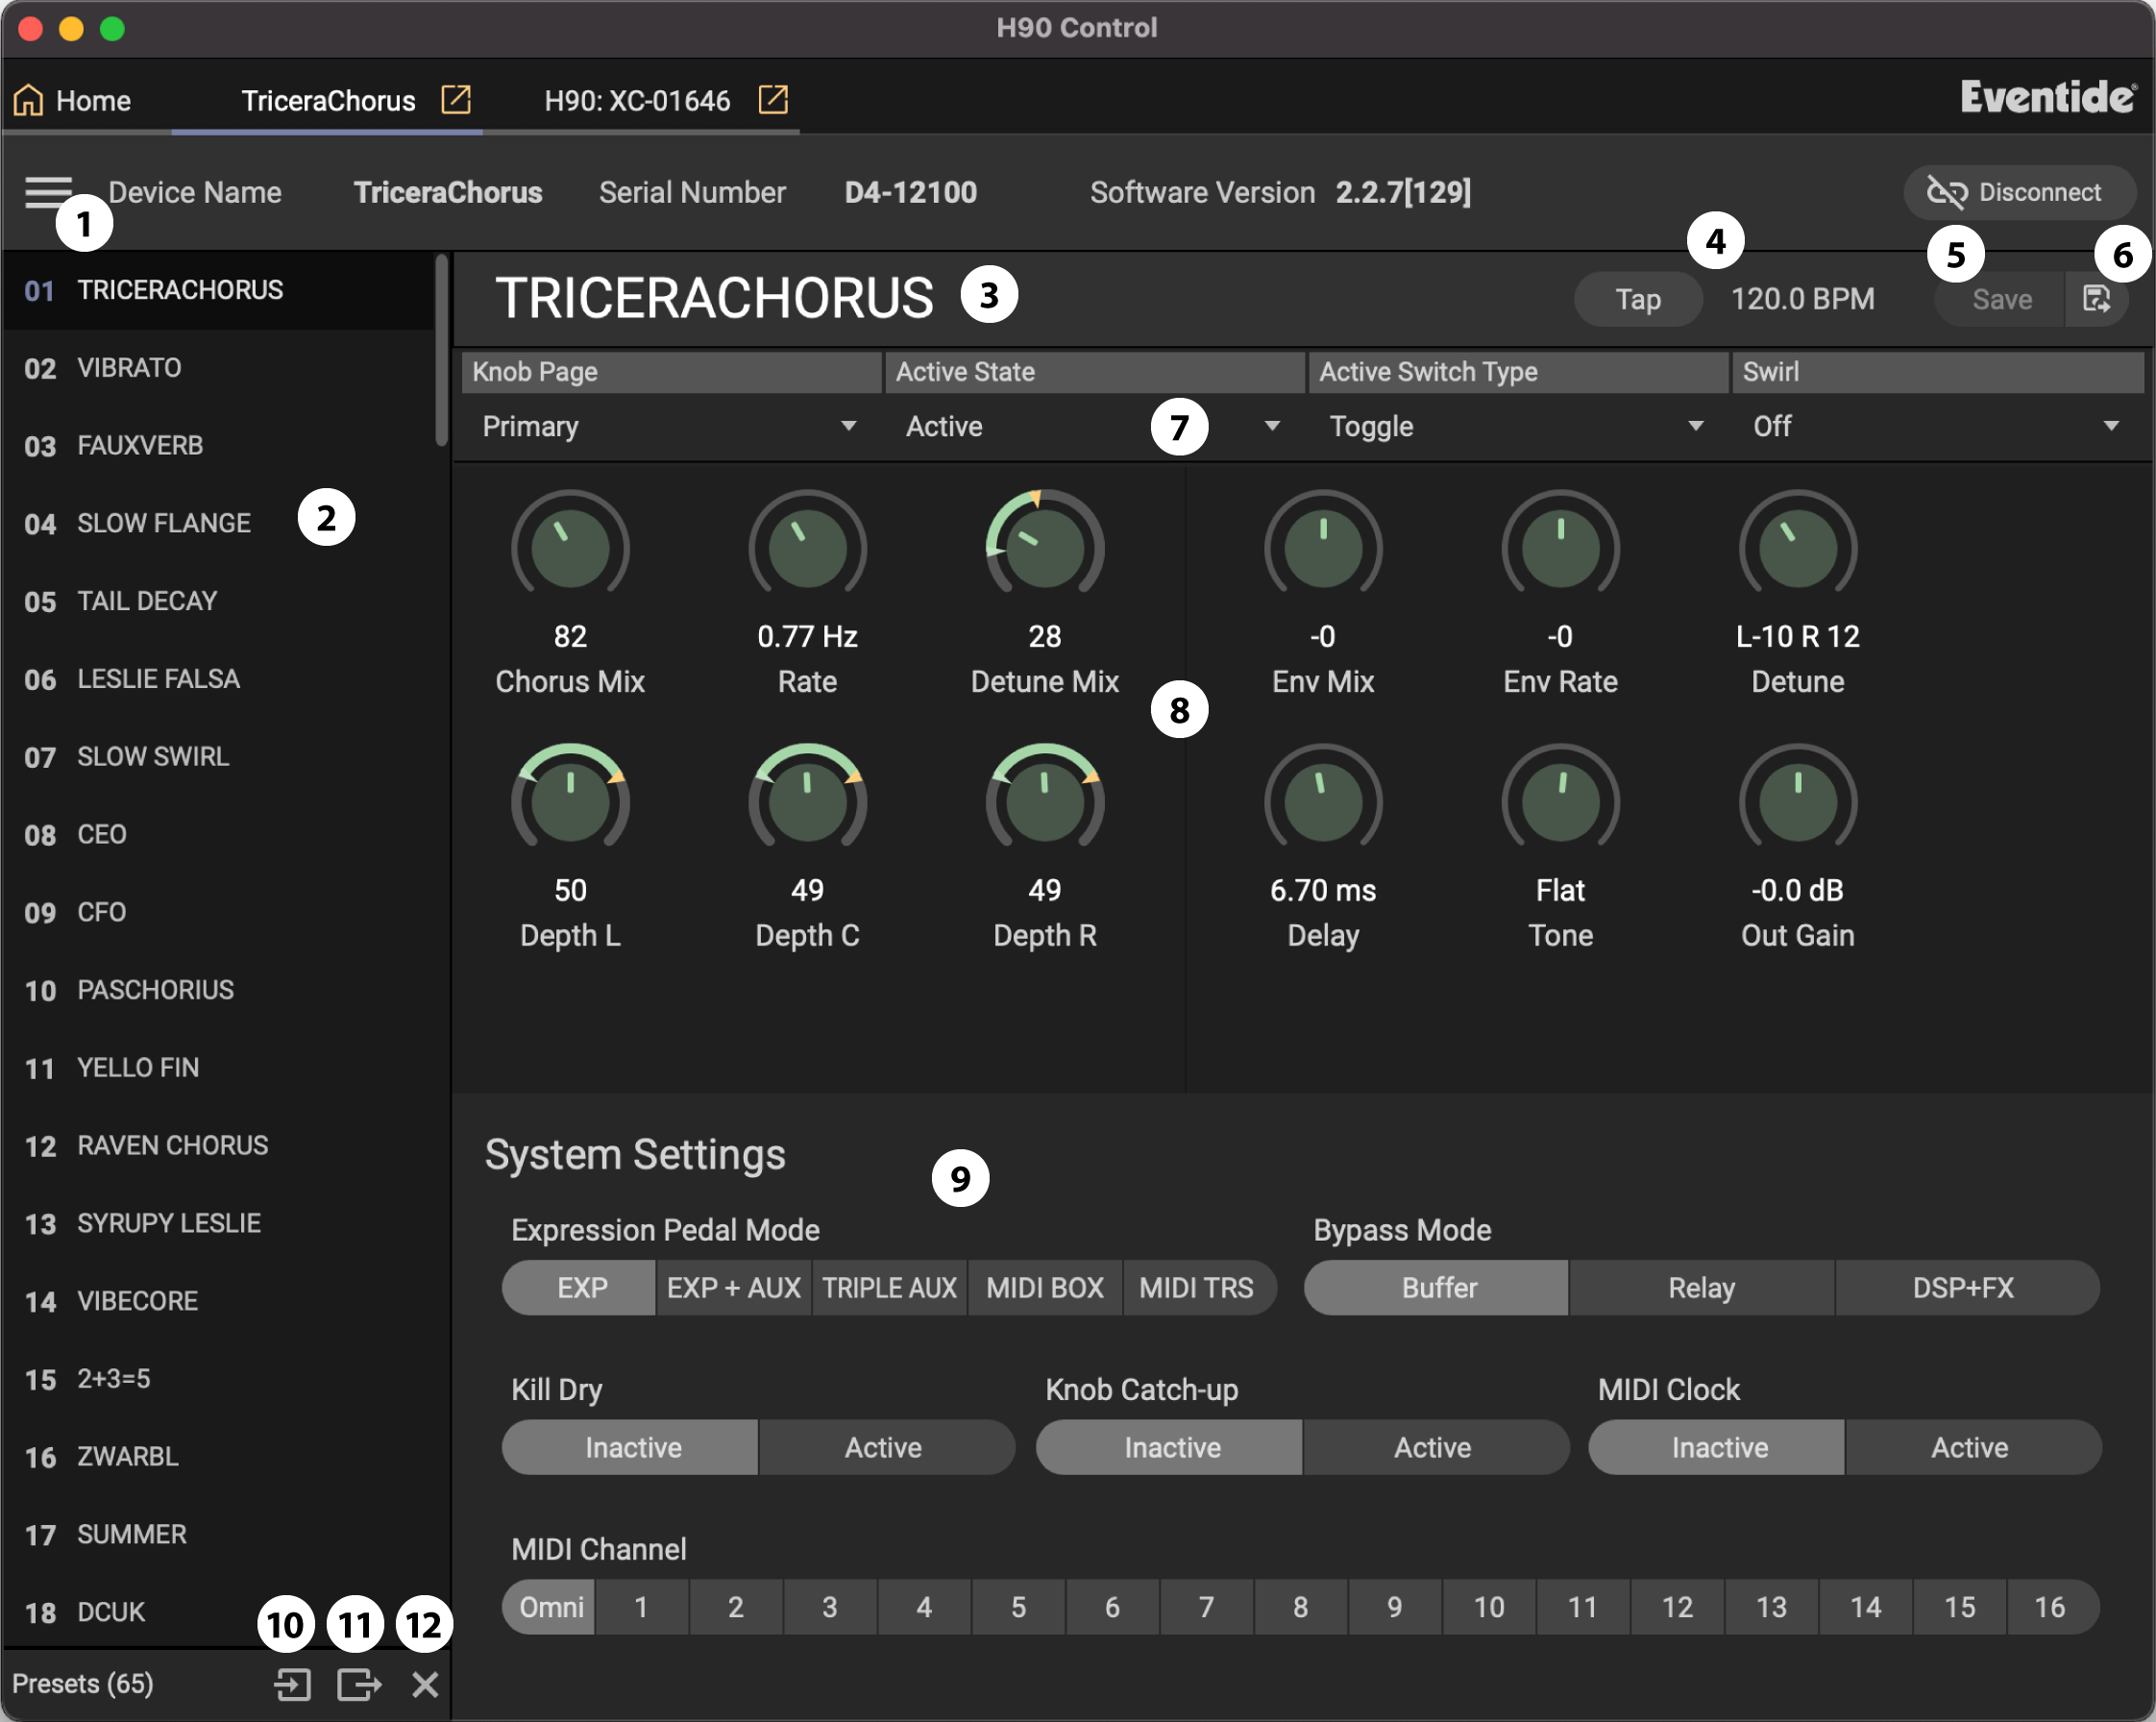Select the PASCHORIUS preset
The width and height of the screenshot is (2156, 1722).
point(218,991)
